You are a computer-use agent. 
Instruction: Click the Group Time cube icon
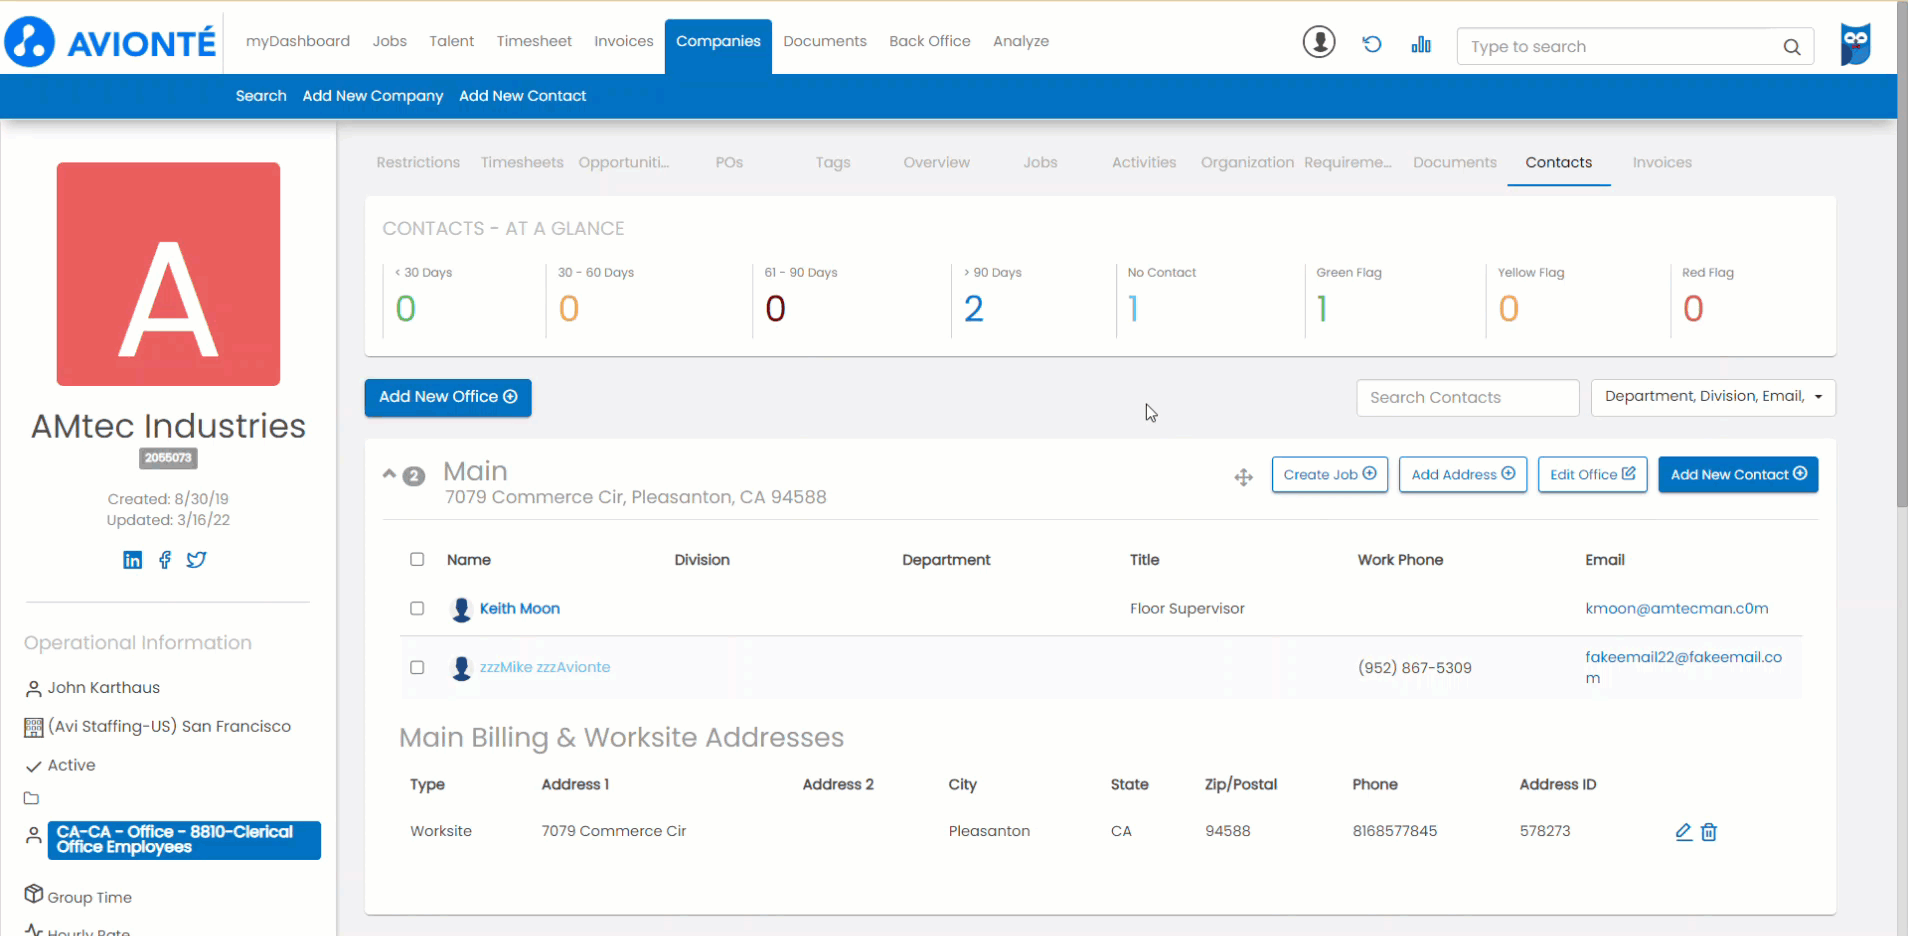point(34,893)
